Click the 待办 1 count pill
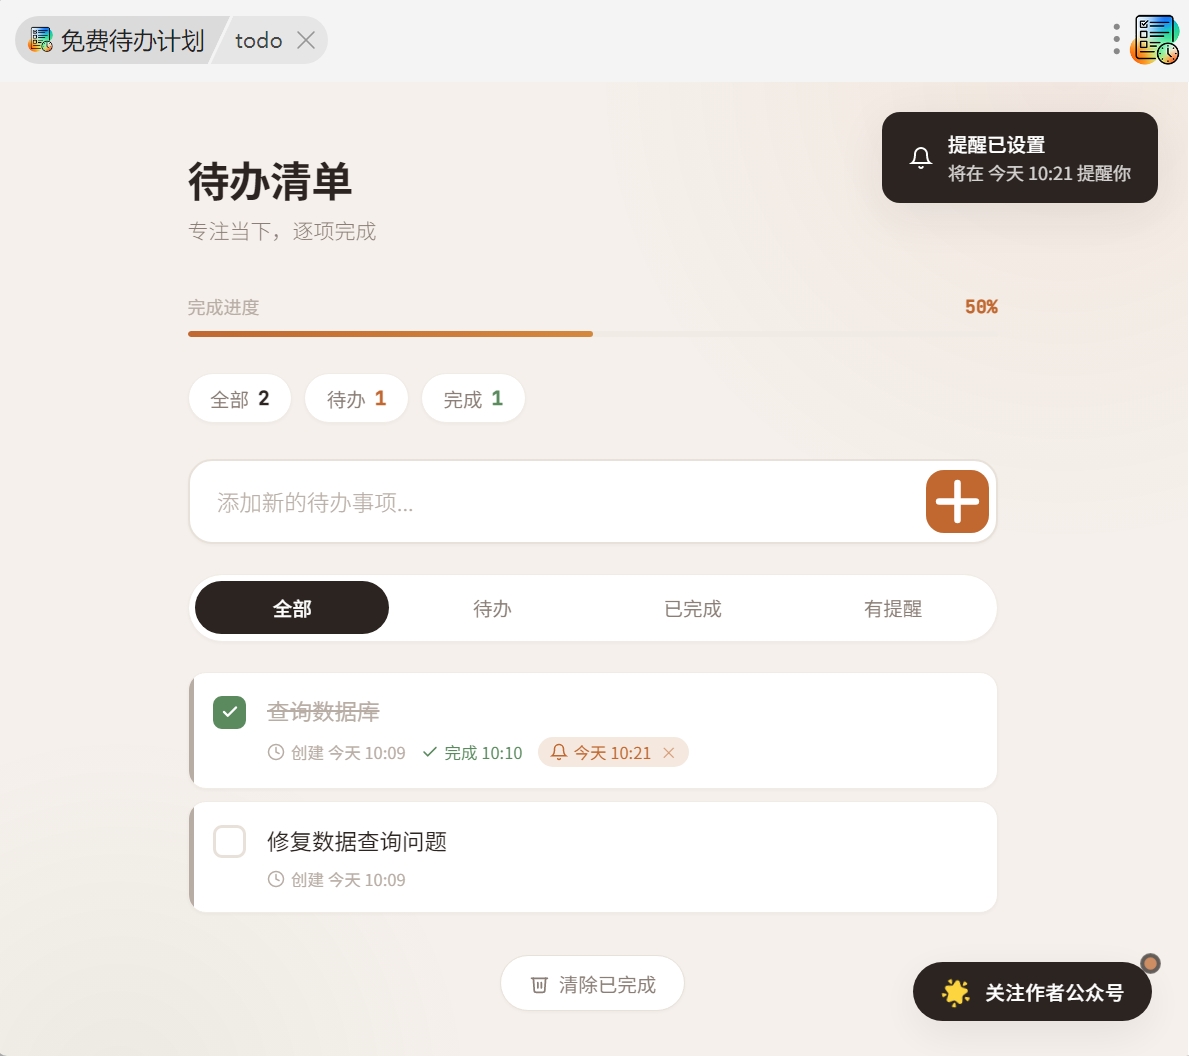Screen dimensions: 1189x1056 point(356,399)
